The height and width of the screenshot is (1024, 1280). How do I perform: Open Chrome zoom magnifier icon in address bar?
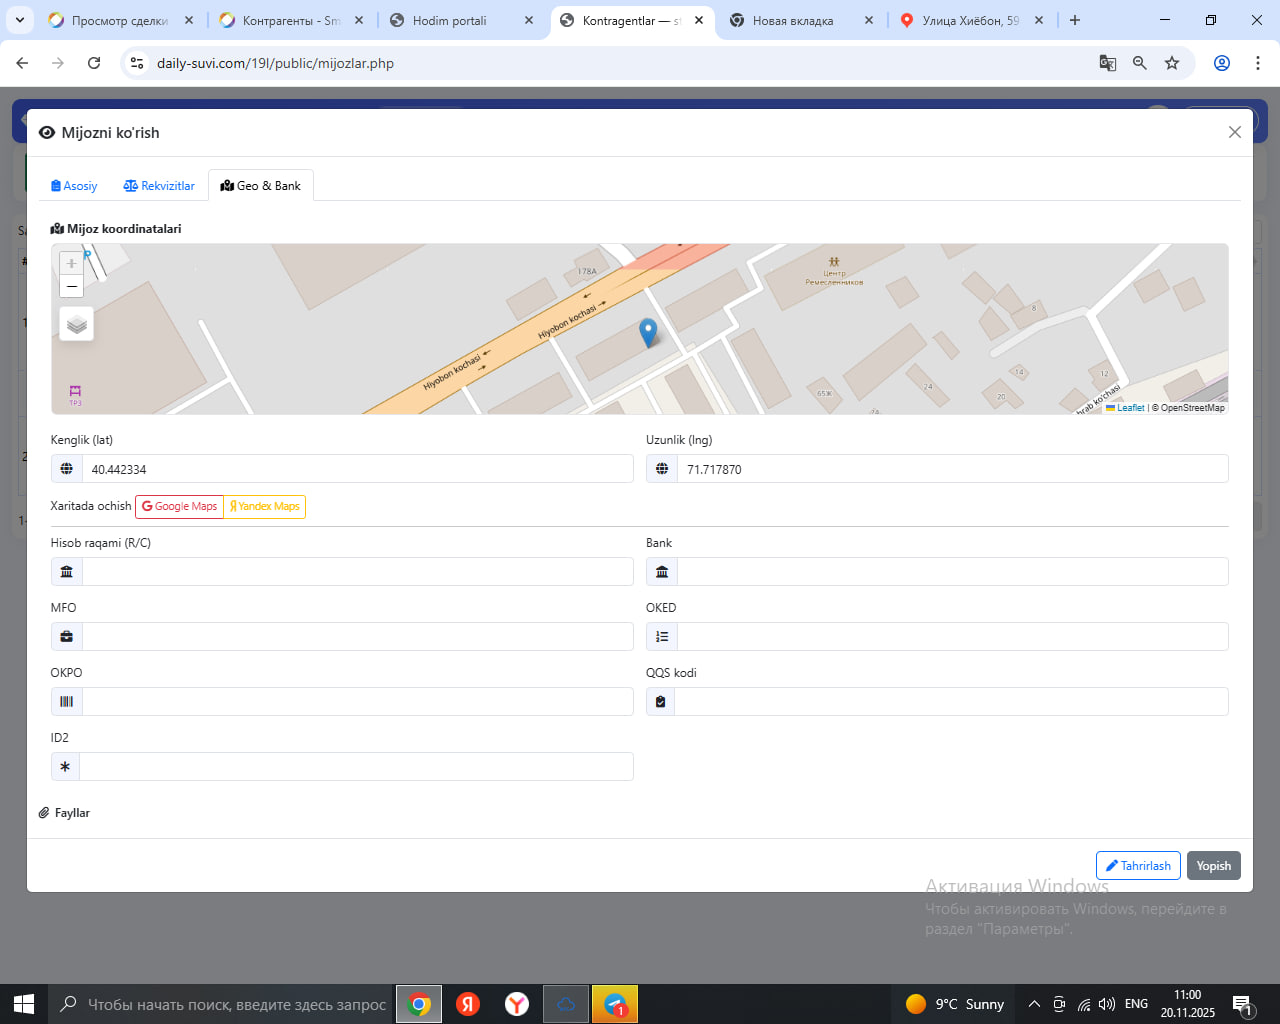1139,63
